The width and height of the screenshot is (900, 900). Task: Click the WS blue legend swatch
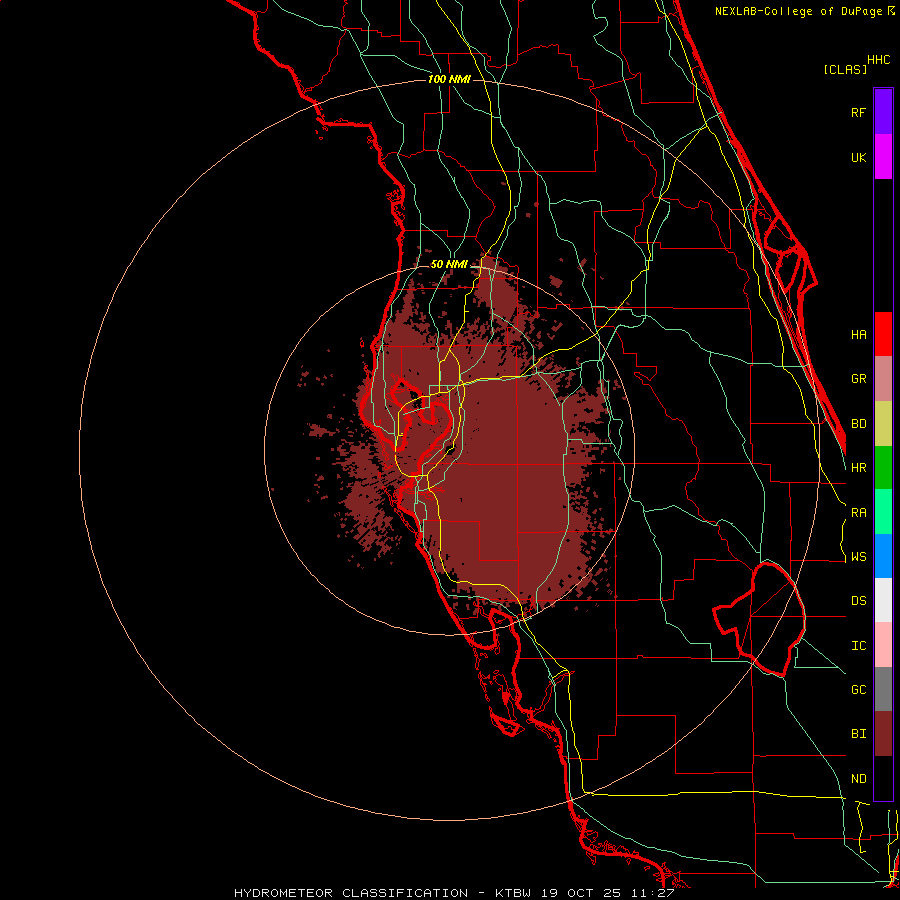click(883, 556)
